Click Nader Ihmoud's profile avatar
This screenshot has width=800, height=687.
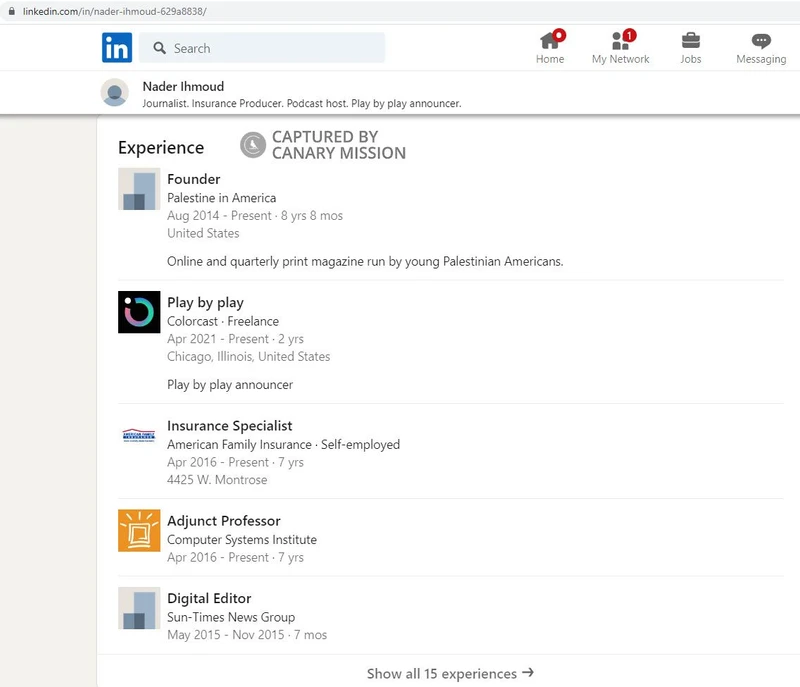(x=115, y=92)
